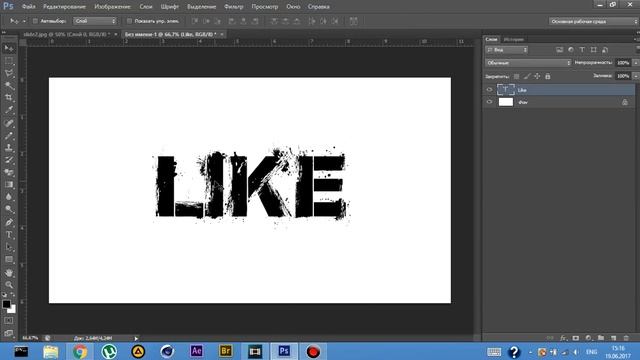
Task: Switch to the История panel tab
Action: 513,39
